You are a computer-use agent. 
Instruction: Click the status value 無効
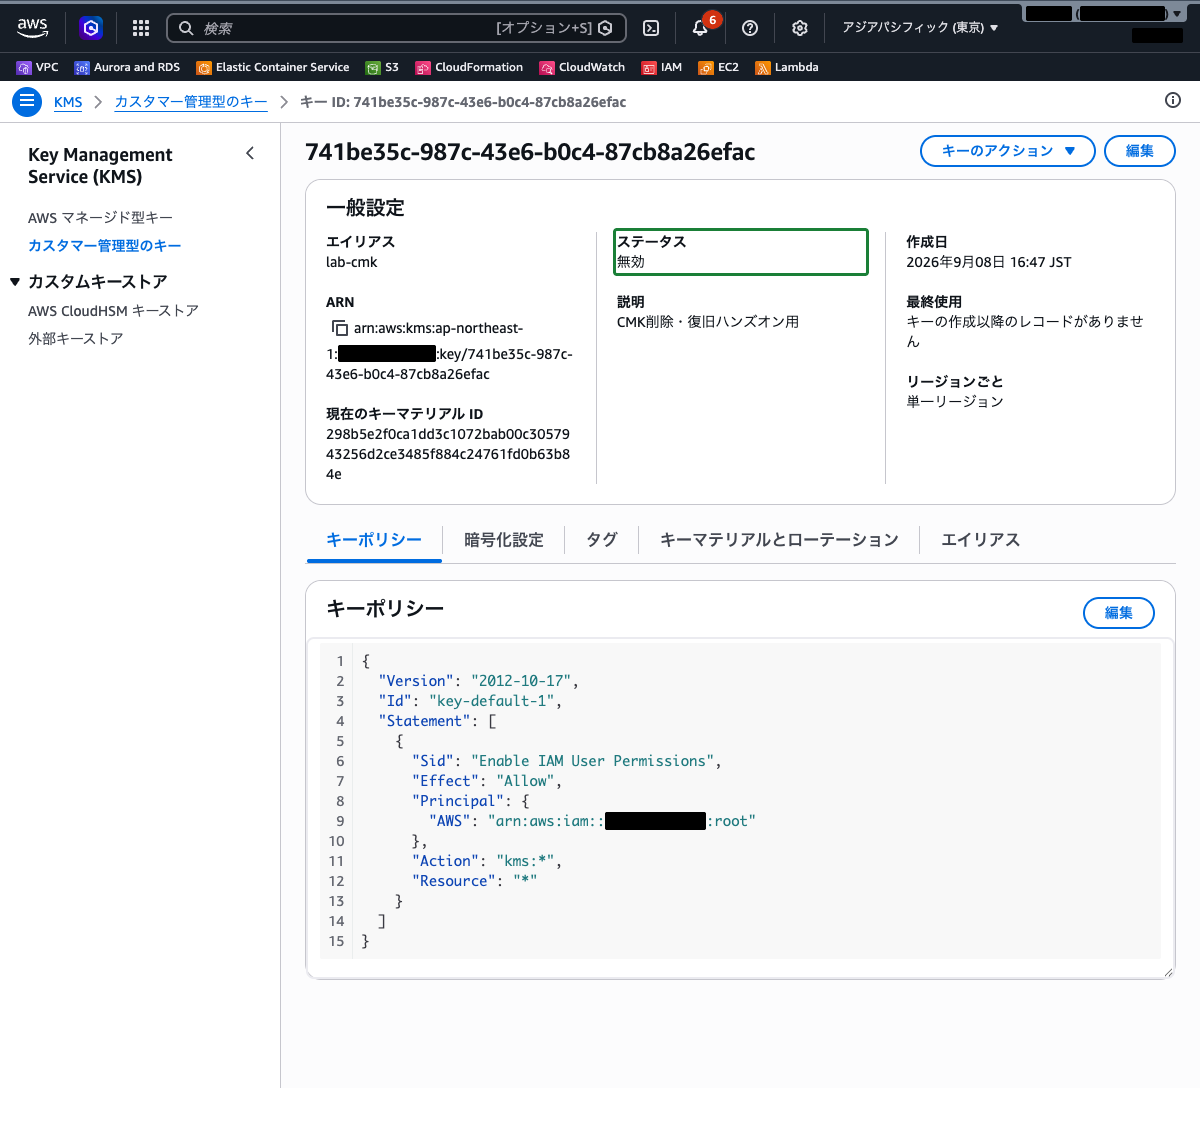point(631,262)
